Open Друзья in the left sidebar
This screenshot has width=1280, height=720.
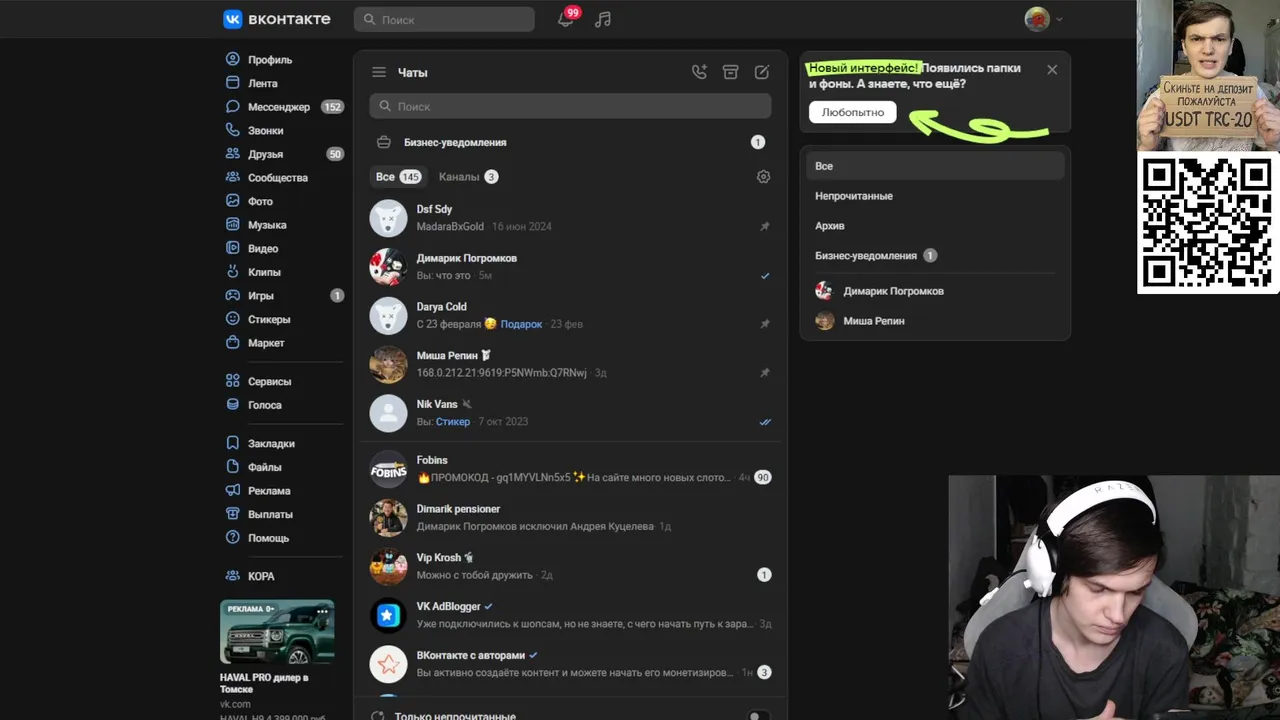(266, 155)
